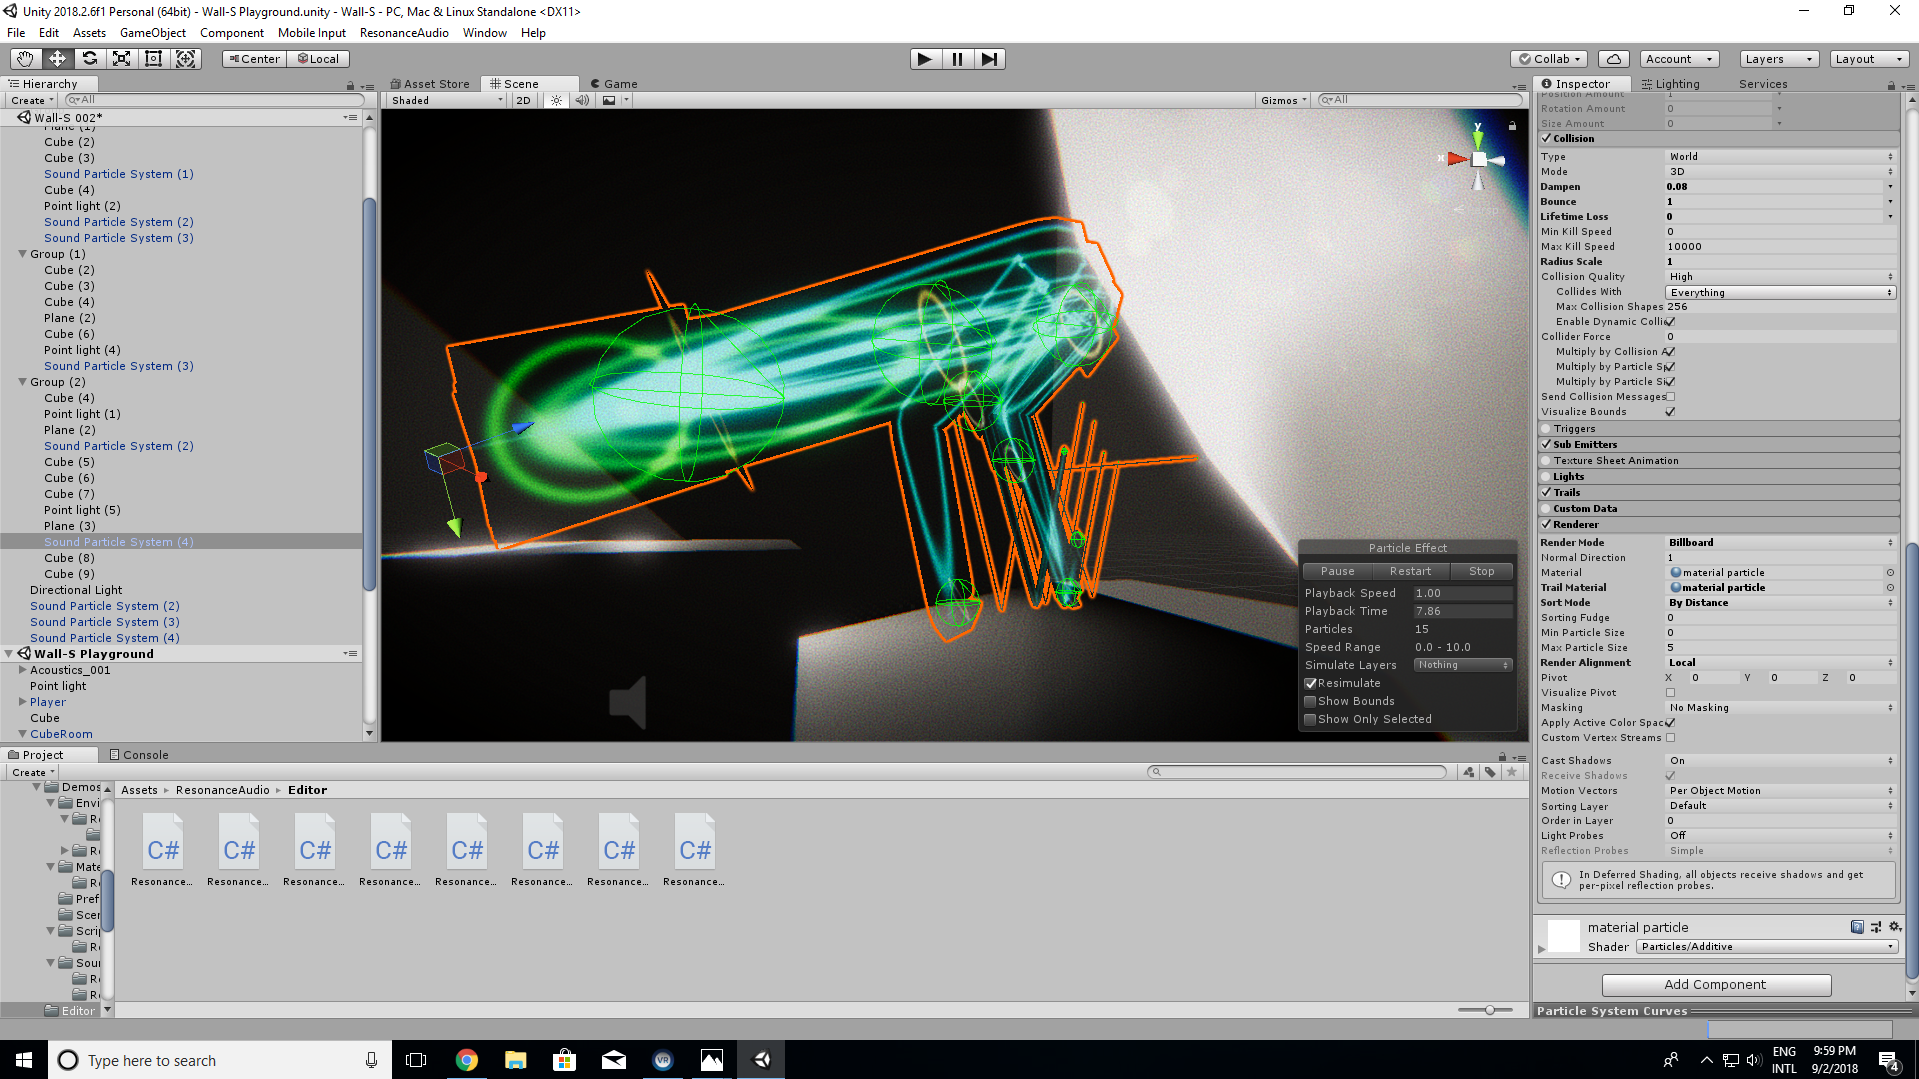The width and height of the screenshot is (1919, 1079).
Task: Toggle scene audio speaker icon
Action: pos(582,100)
